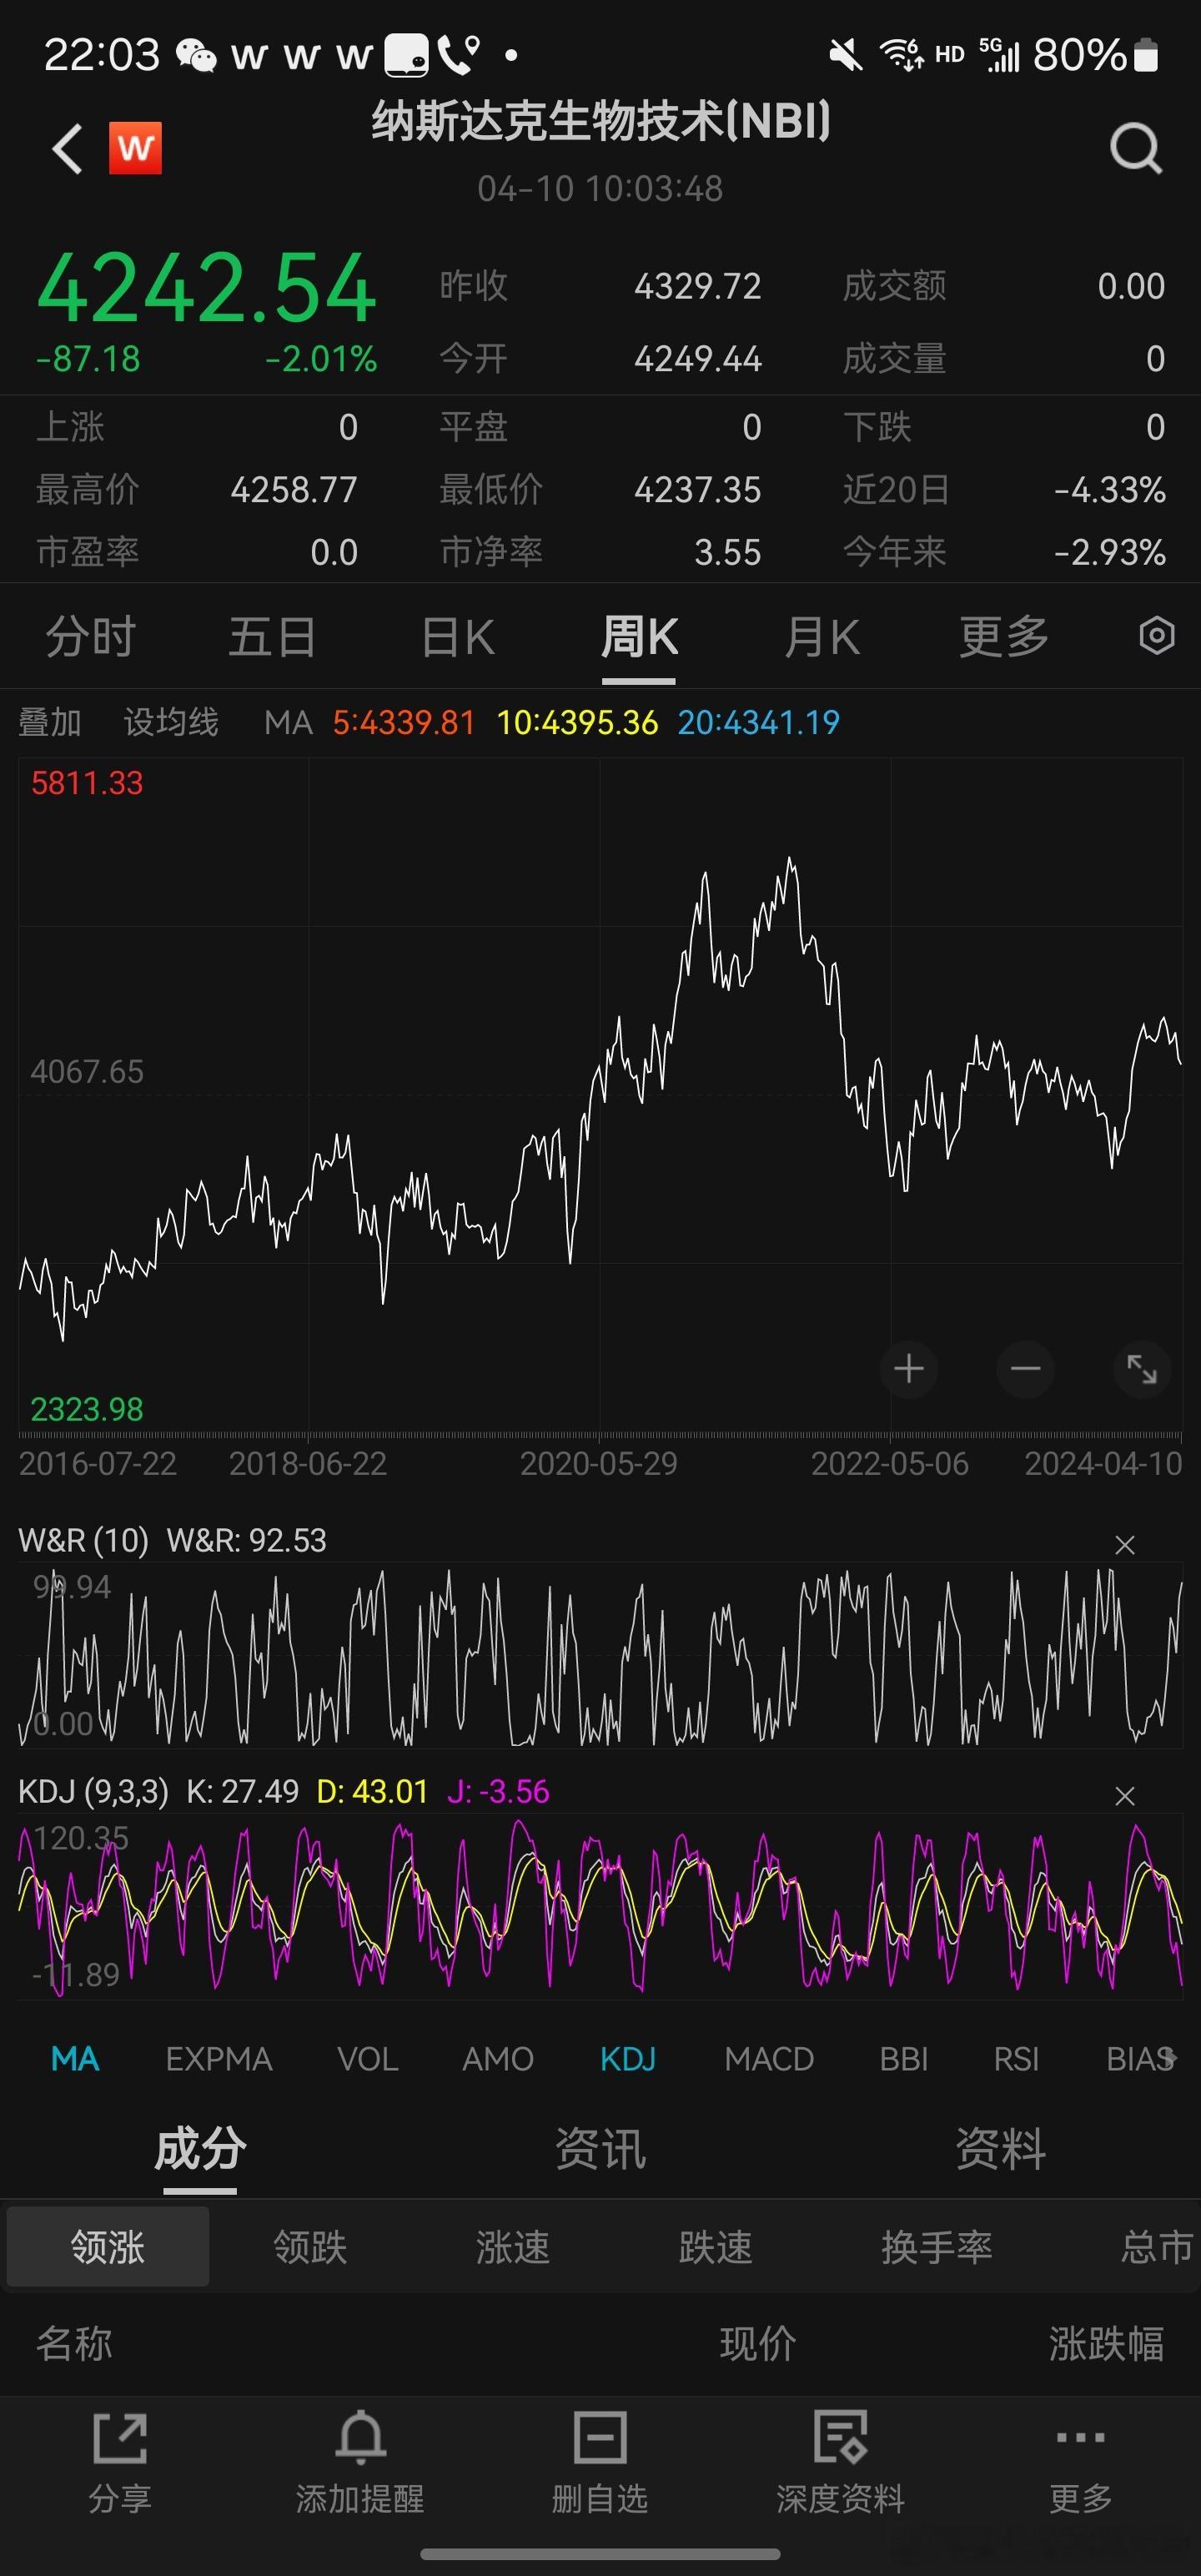Tap the MA 5:4339.81 value

[404, 722]
